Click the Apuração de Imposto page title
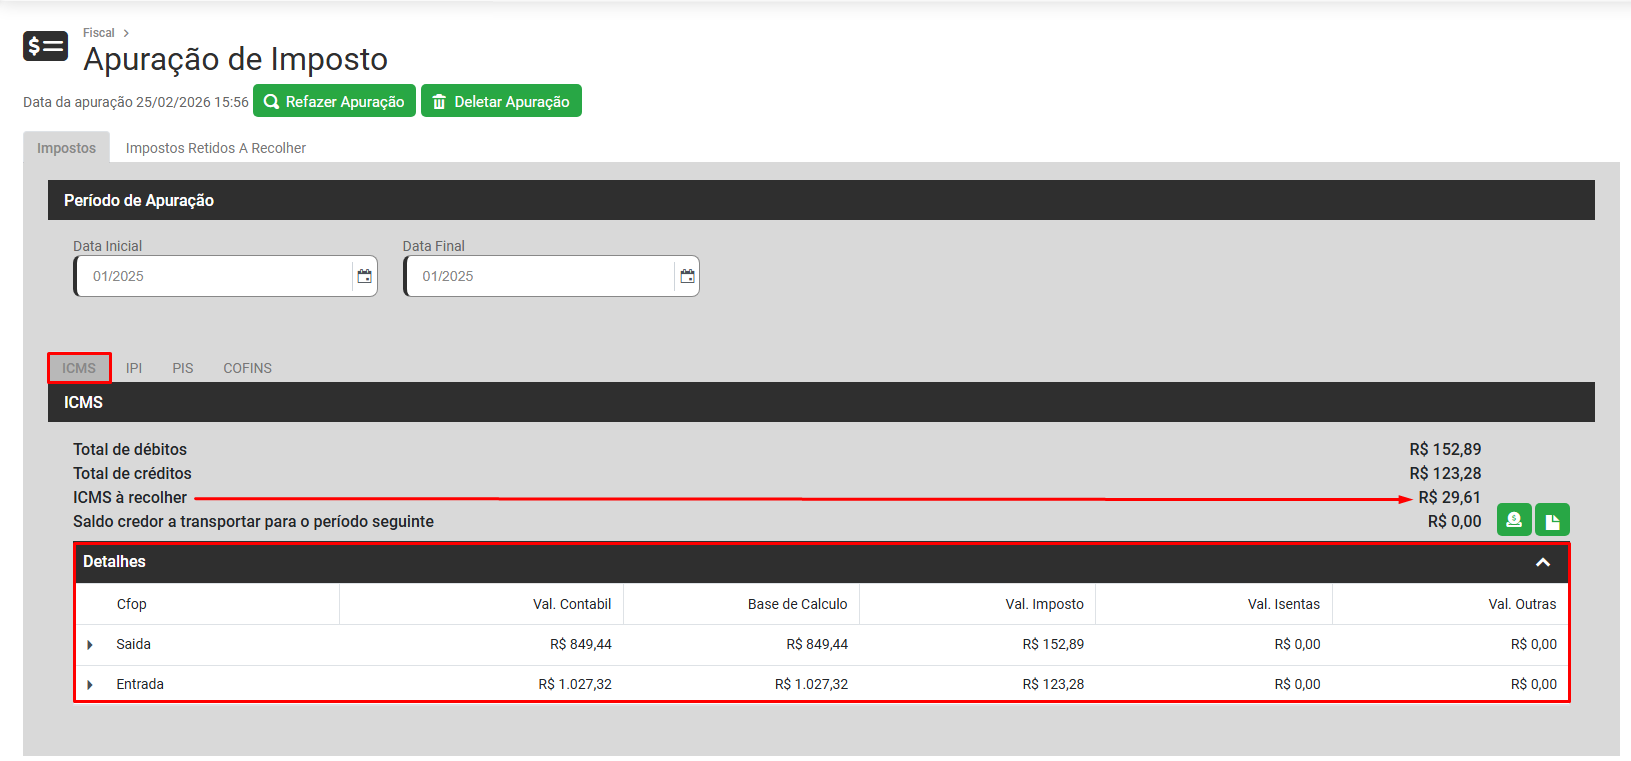The image size is (1631, 761). (236, 59)
